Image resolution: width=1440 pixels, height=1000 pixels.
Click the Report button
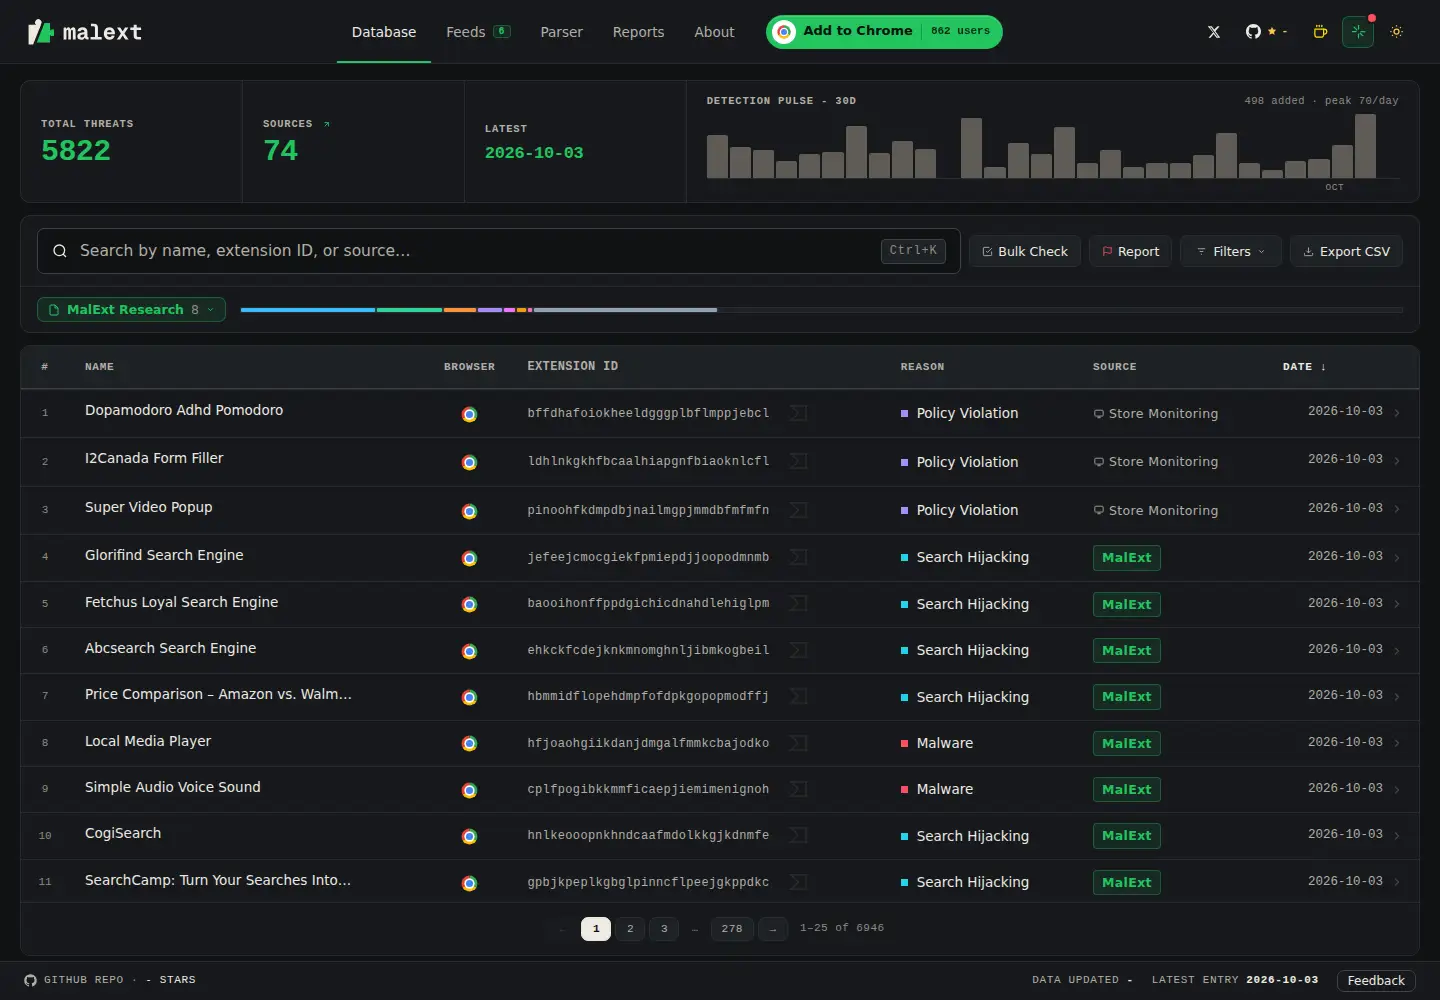click(x=1130, y=251)
